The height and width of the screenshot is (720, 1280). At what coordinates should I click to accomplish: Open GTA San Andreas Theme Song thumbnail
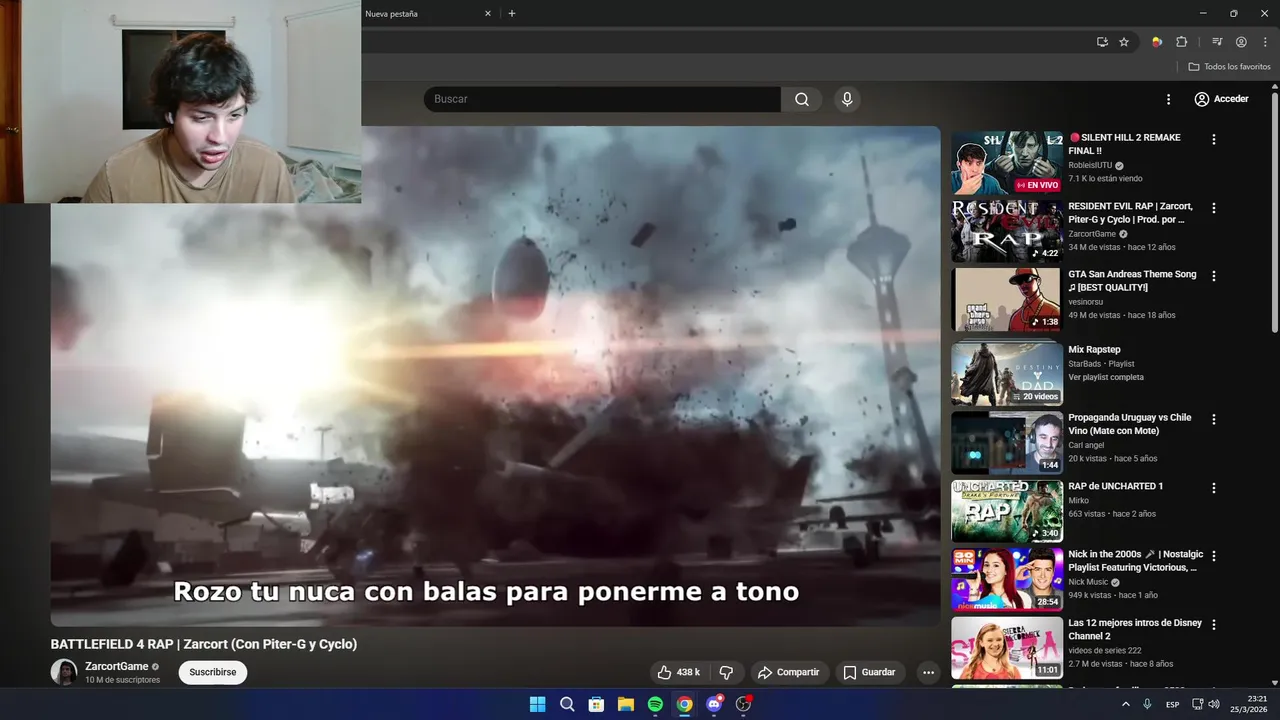1007,299
